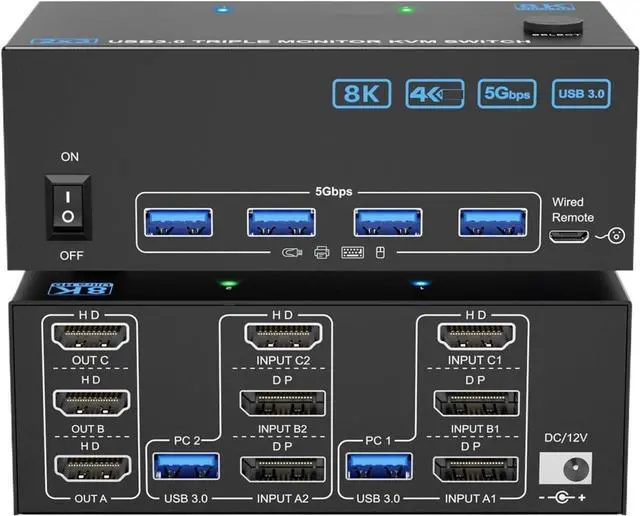
Task: Click the INPUT B2 DisplayPort
Action: pos(283,404)
